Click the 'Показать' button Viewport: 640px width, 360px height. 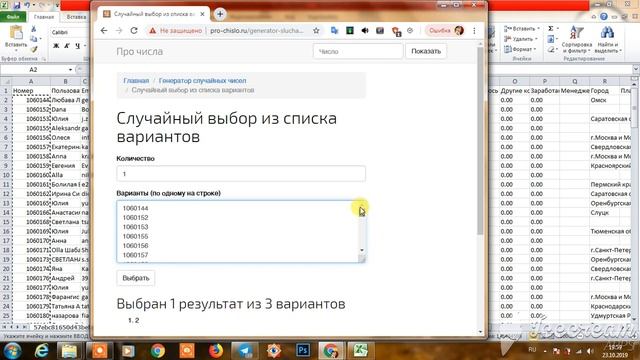pyautogui.click(x=426, y=51)
